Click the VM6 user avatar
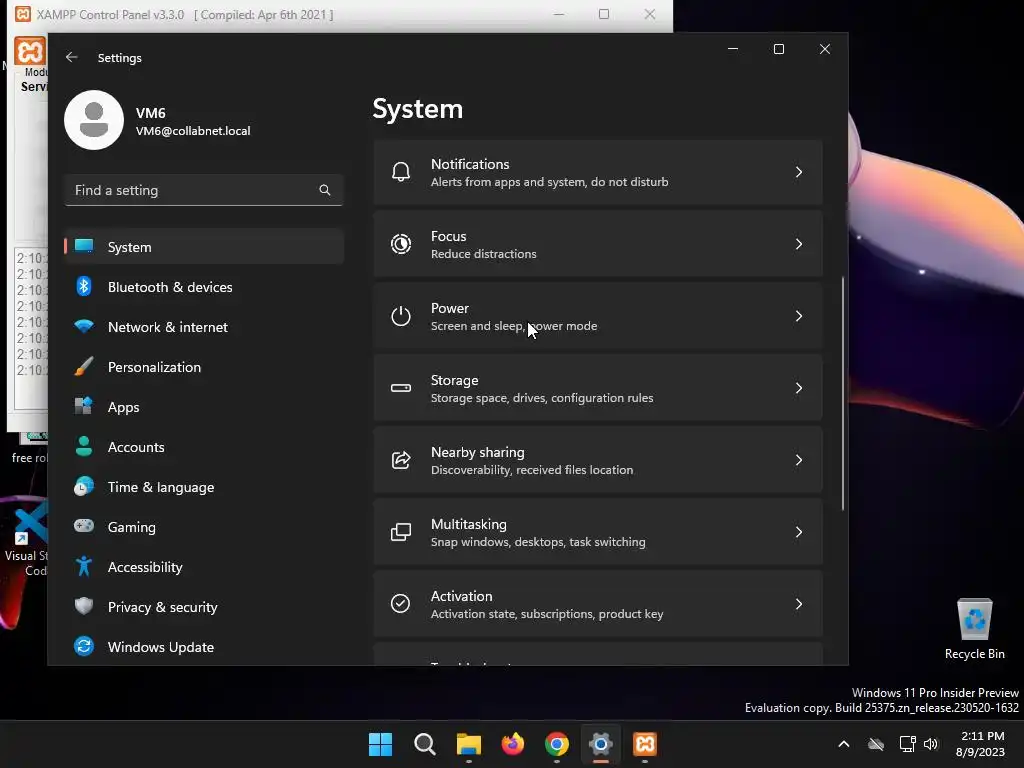The width and height of the screenshot is (1024, 768). tap(94, 120)
